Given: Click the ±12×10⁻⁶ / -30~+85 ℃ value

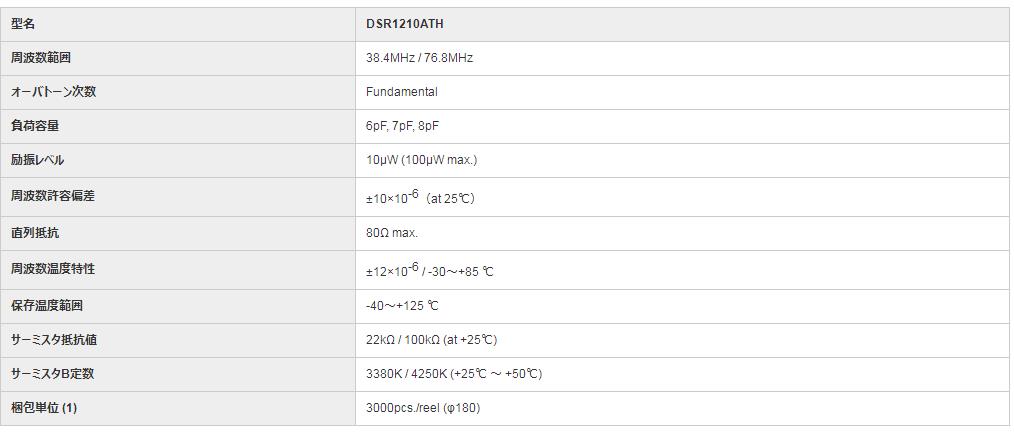Looking at the screenshot, I should point(429,270).
